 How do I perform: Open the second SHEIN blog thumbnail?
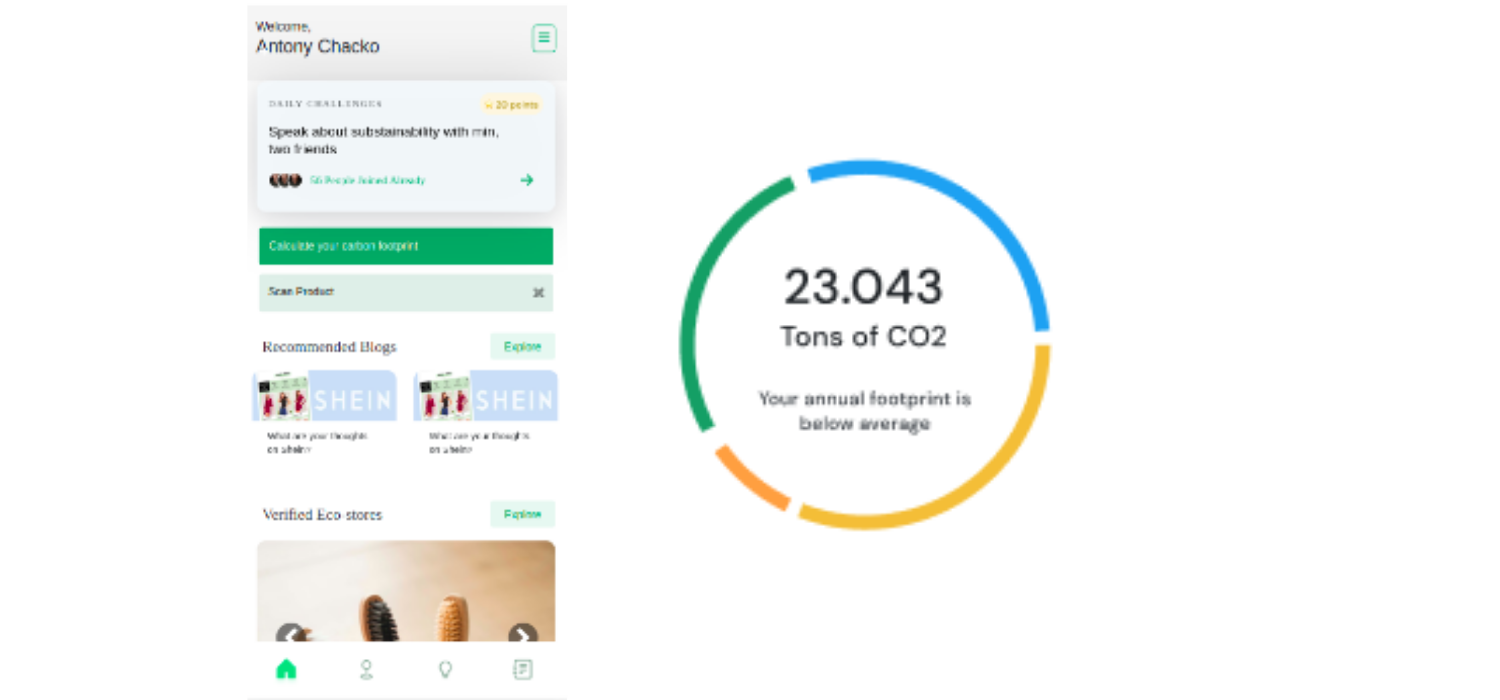point(486,396)
